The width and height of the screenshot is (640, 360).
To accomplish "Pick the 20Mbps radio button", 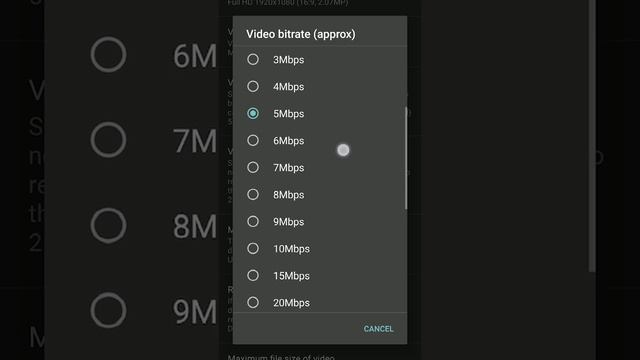I will point(253,302).
